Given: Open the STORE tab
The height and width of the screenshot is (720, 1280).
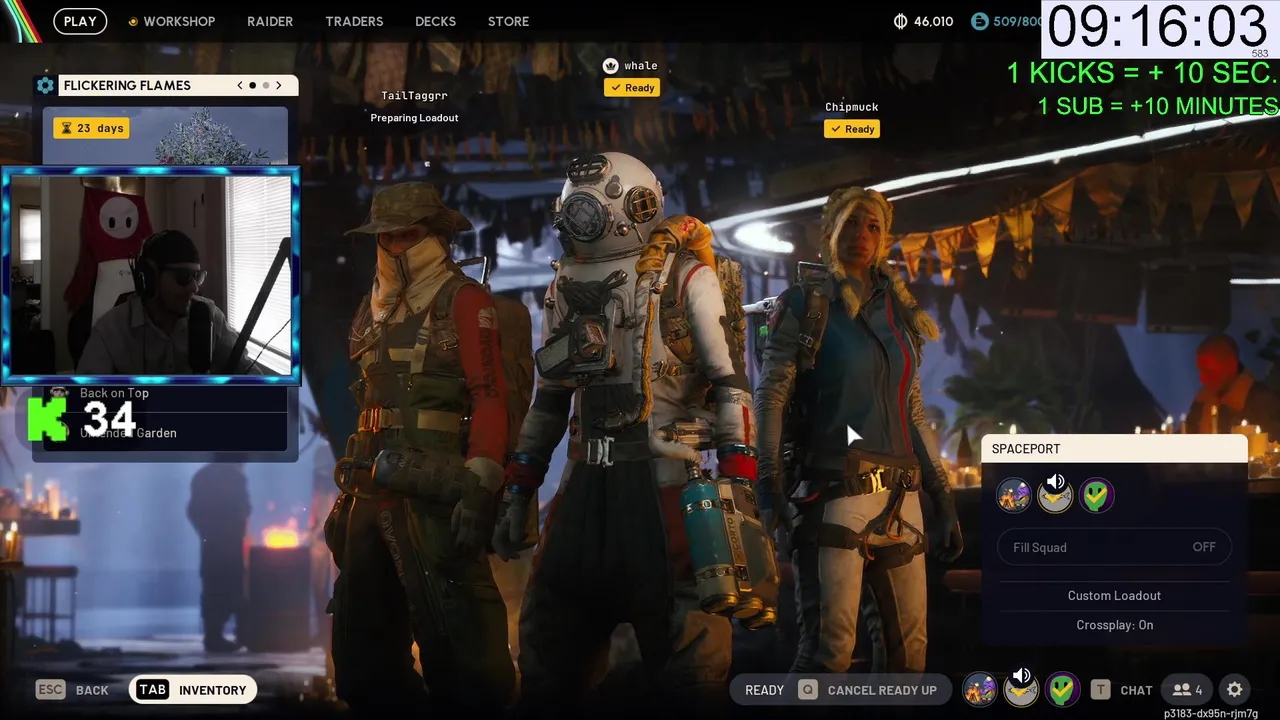Looking at the screenshot, I should 508,21.
